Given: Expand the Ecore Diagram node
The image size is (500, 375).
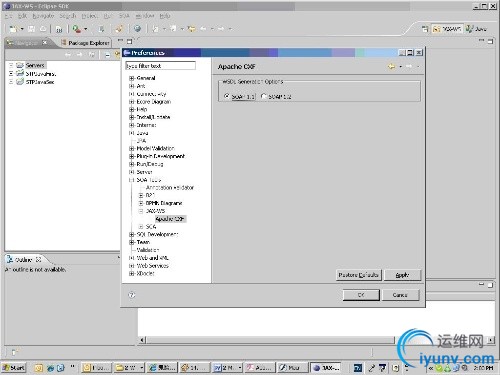Looking at the screenshot, I should click(131, 102).
